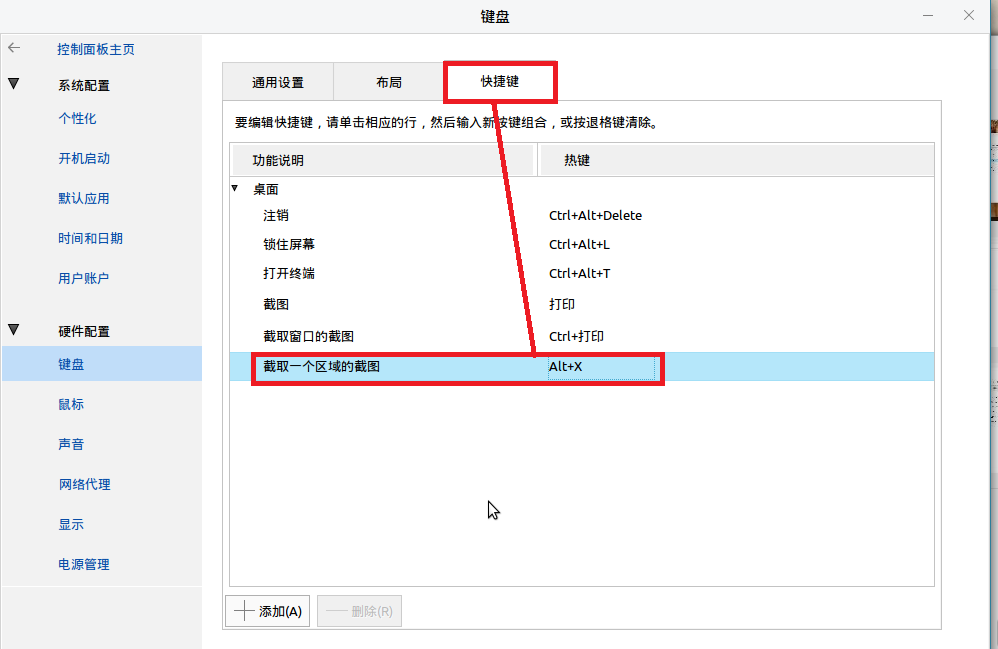
Task: Select the 打开终端 shortcut row
Action: click(x=582, y=274)
